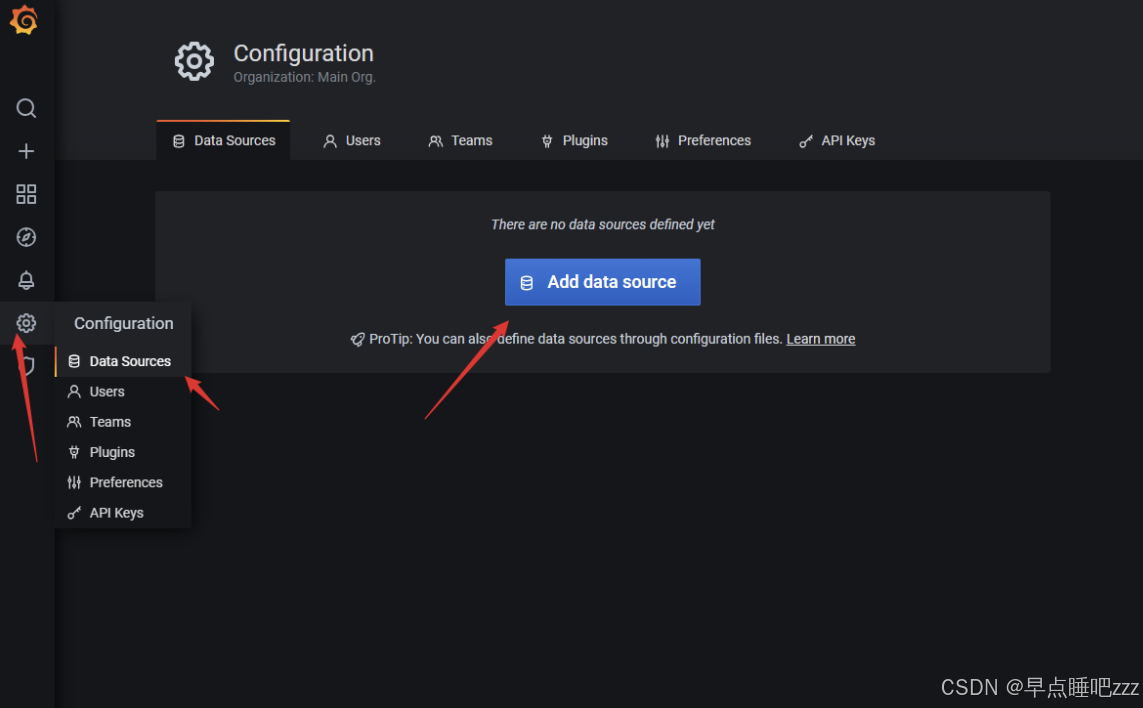Click the Grafana logo home icon

pyautogui.click(x=24, y=20)
